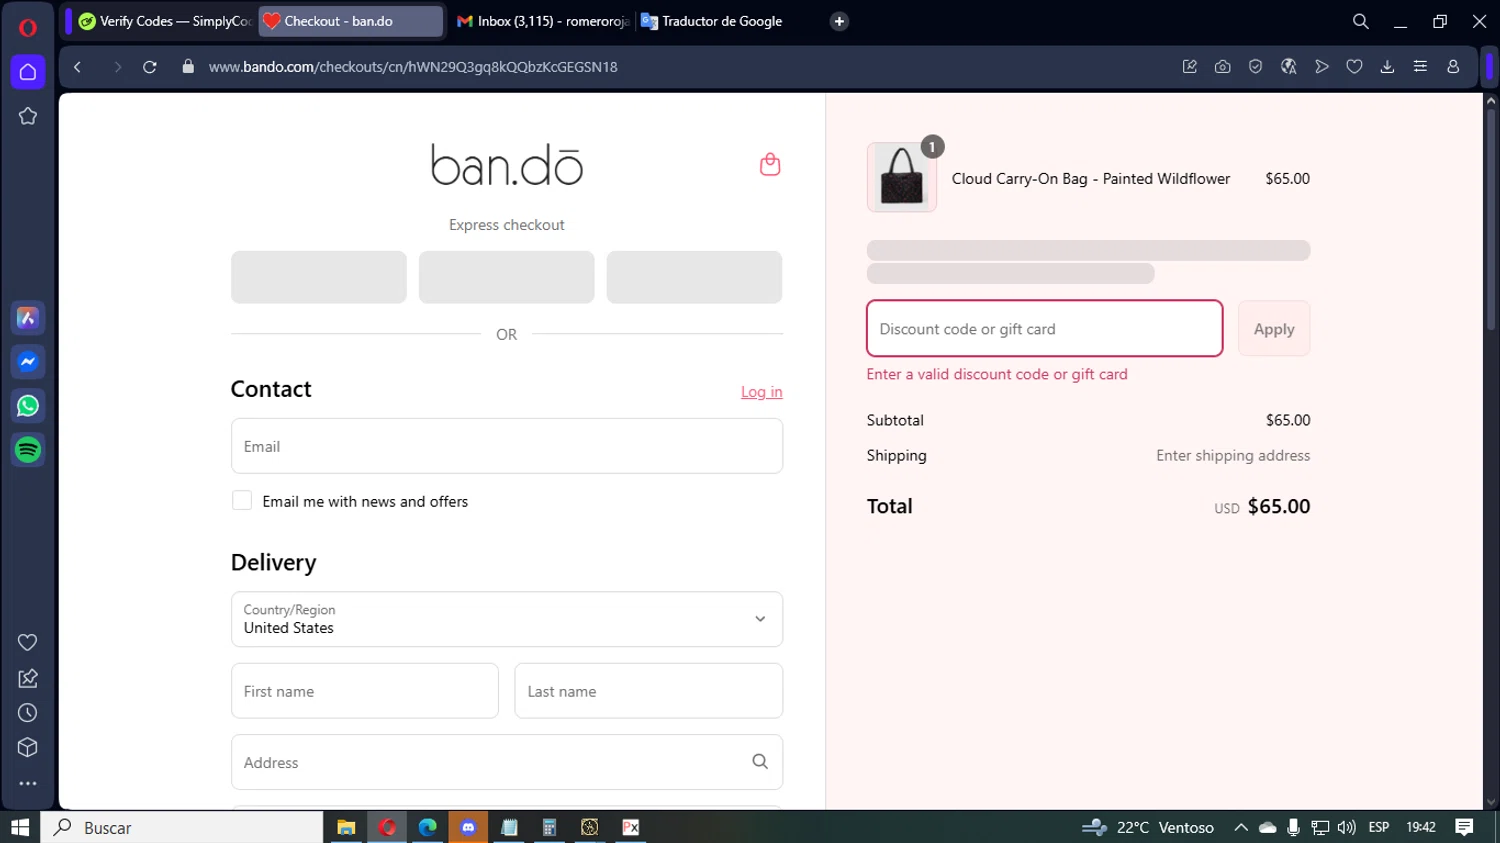Open the profile account icon
The image size is (1500, 843).
pos(1453,67)
